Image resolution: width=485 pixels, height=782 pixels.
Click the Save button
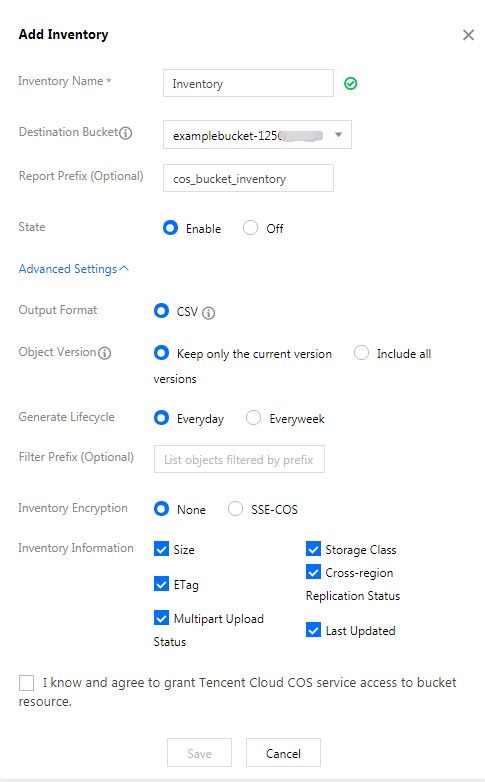[200, 753]
